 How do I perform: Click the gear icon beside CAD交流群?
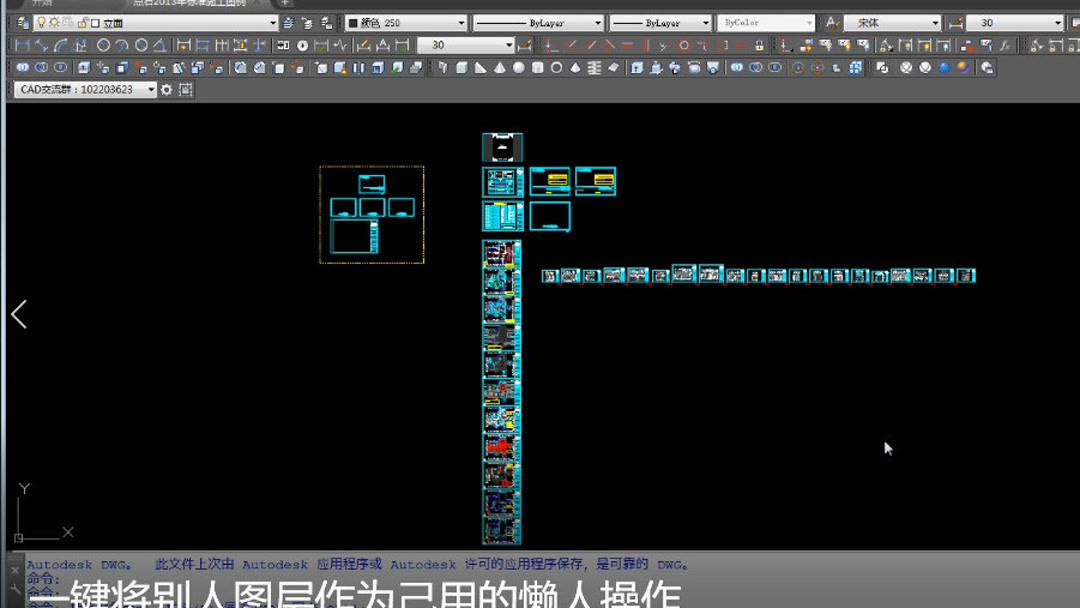click(x=164, y=90)
